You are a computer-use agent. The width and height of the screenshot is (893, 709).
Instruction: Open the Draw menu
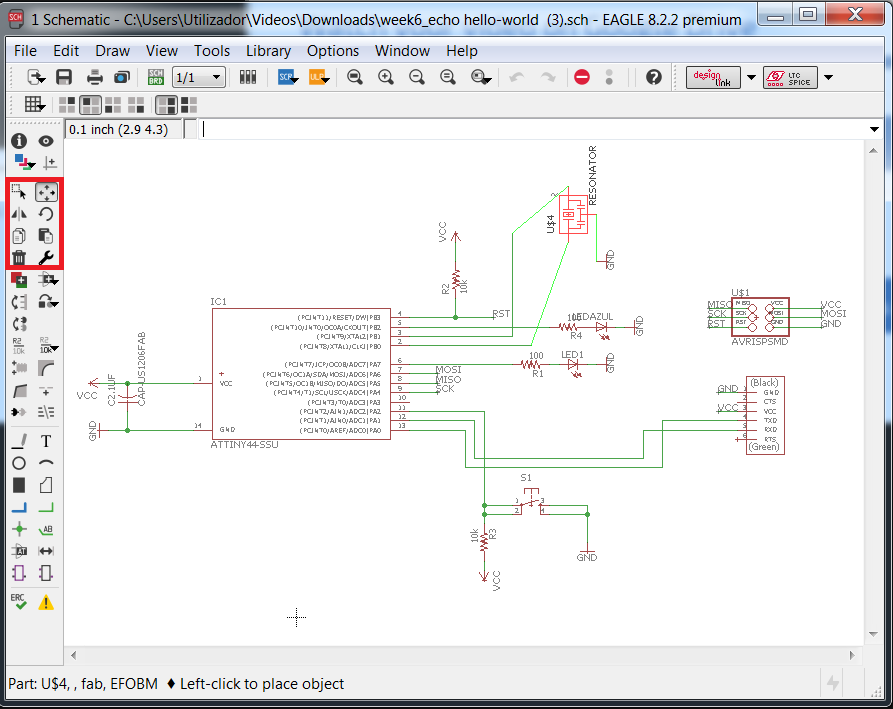[112, 51]
